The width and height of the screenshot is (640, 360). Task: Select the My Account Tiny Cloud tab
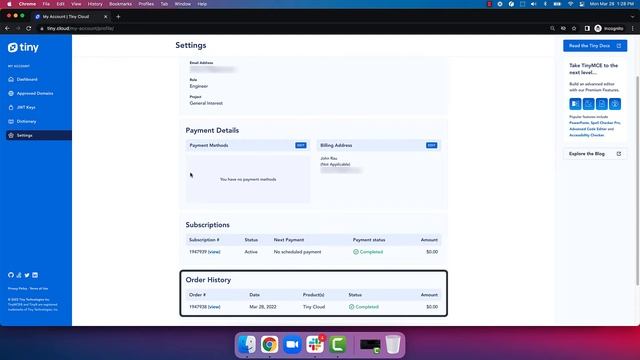pos(71,17)
